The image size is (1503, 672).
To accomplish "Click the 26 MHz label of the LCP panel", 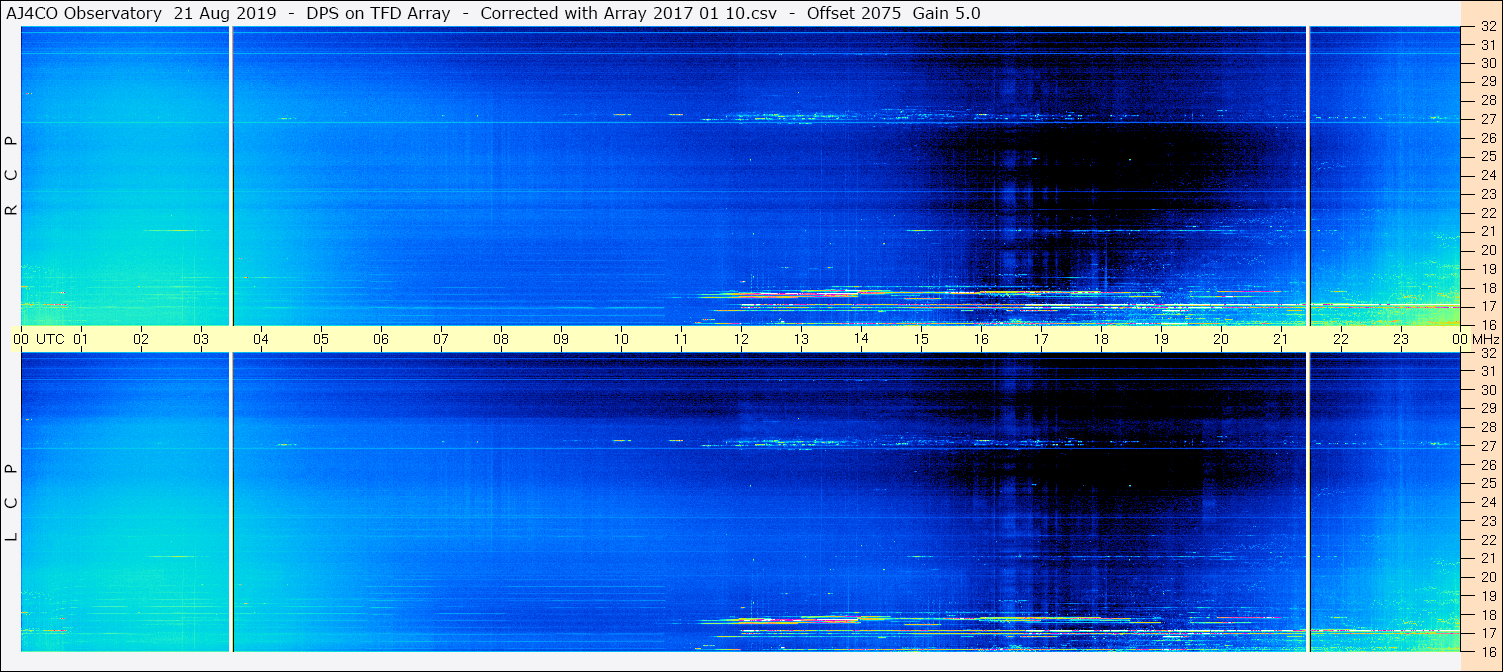I will click(1488, 465).
